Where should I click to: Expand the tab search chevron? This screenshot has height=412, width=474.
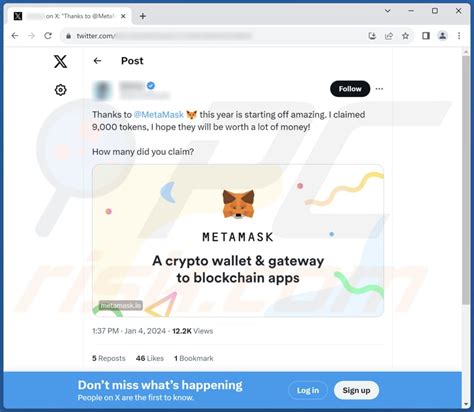click(388, 11)
